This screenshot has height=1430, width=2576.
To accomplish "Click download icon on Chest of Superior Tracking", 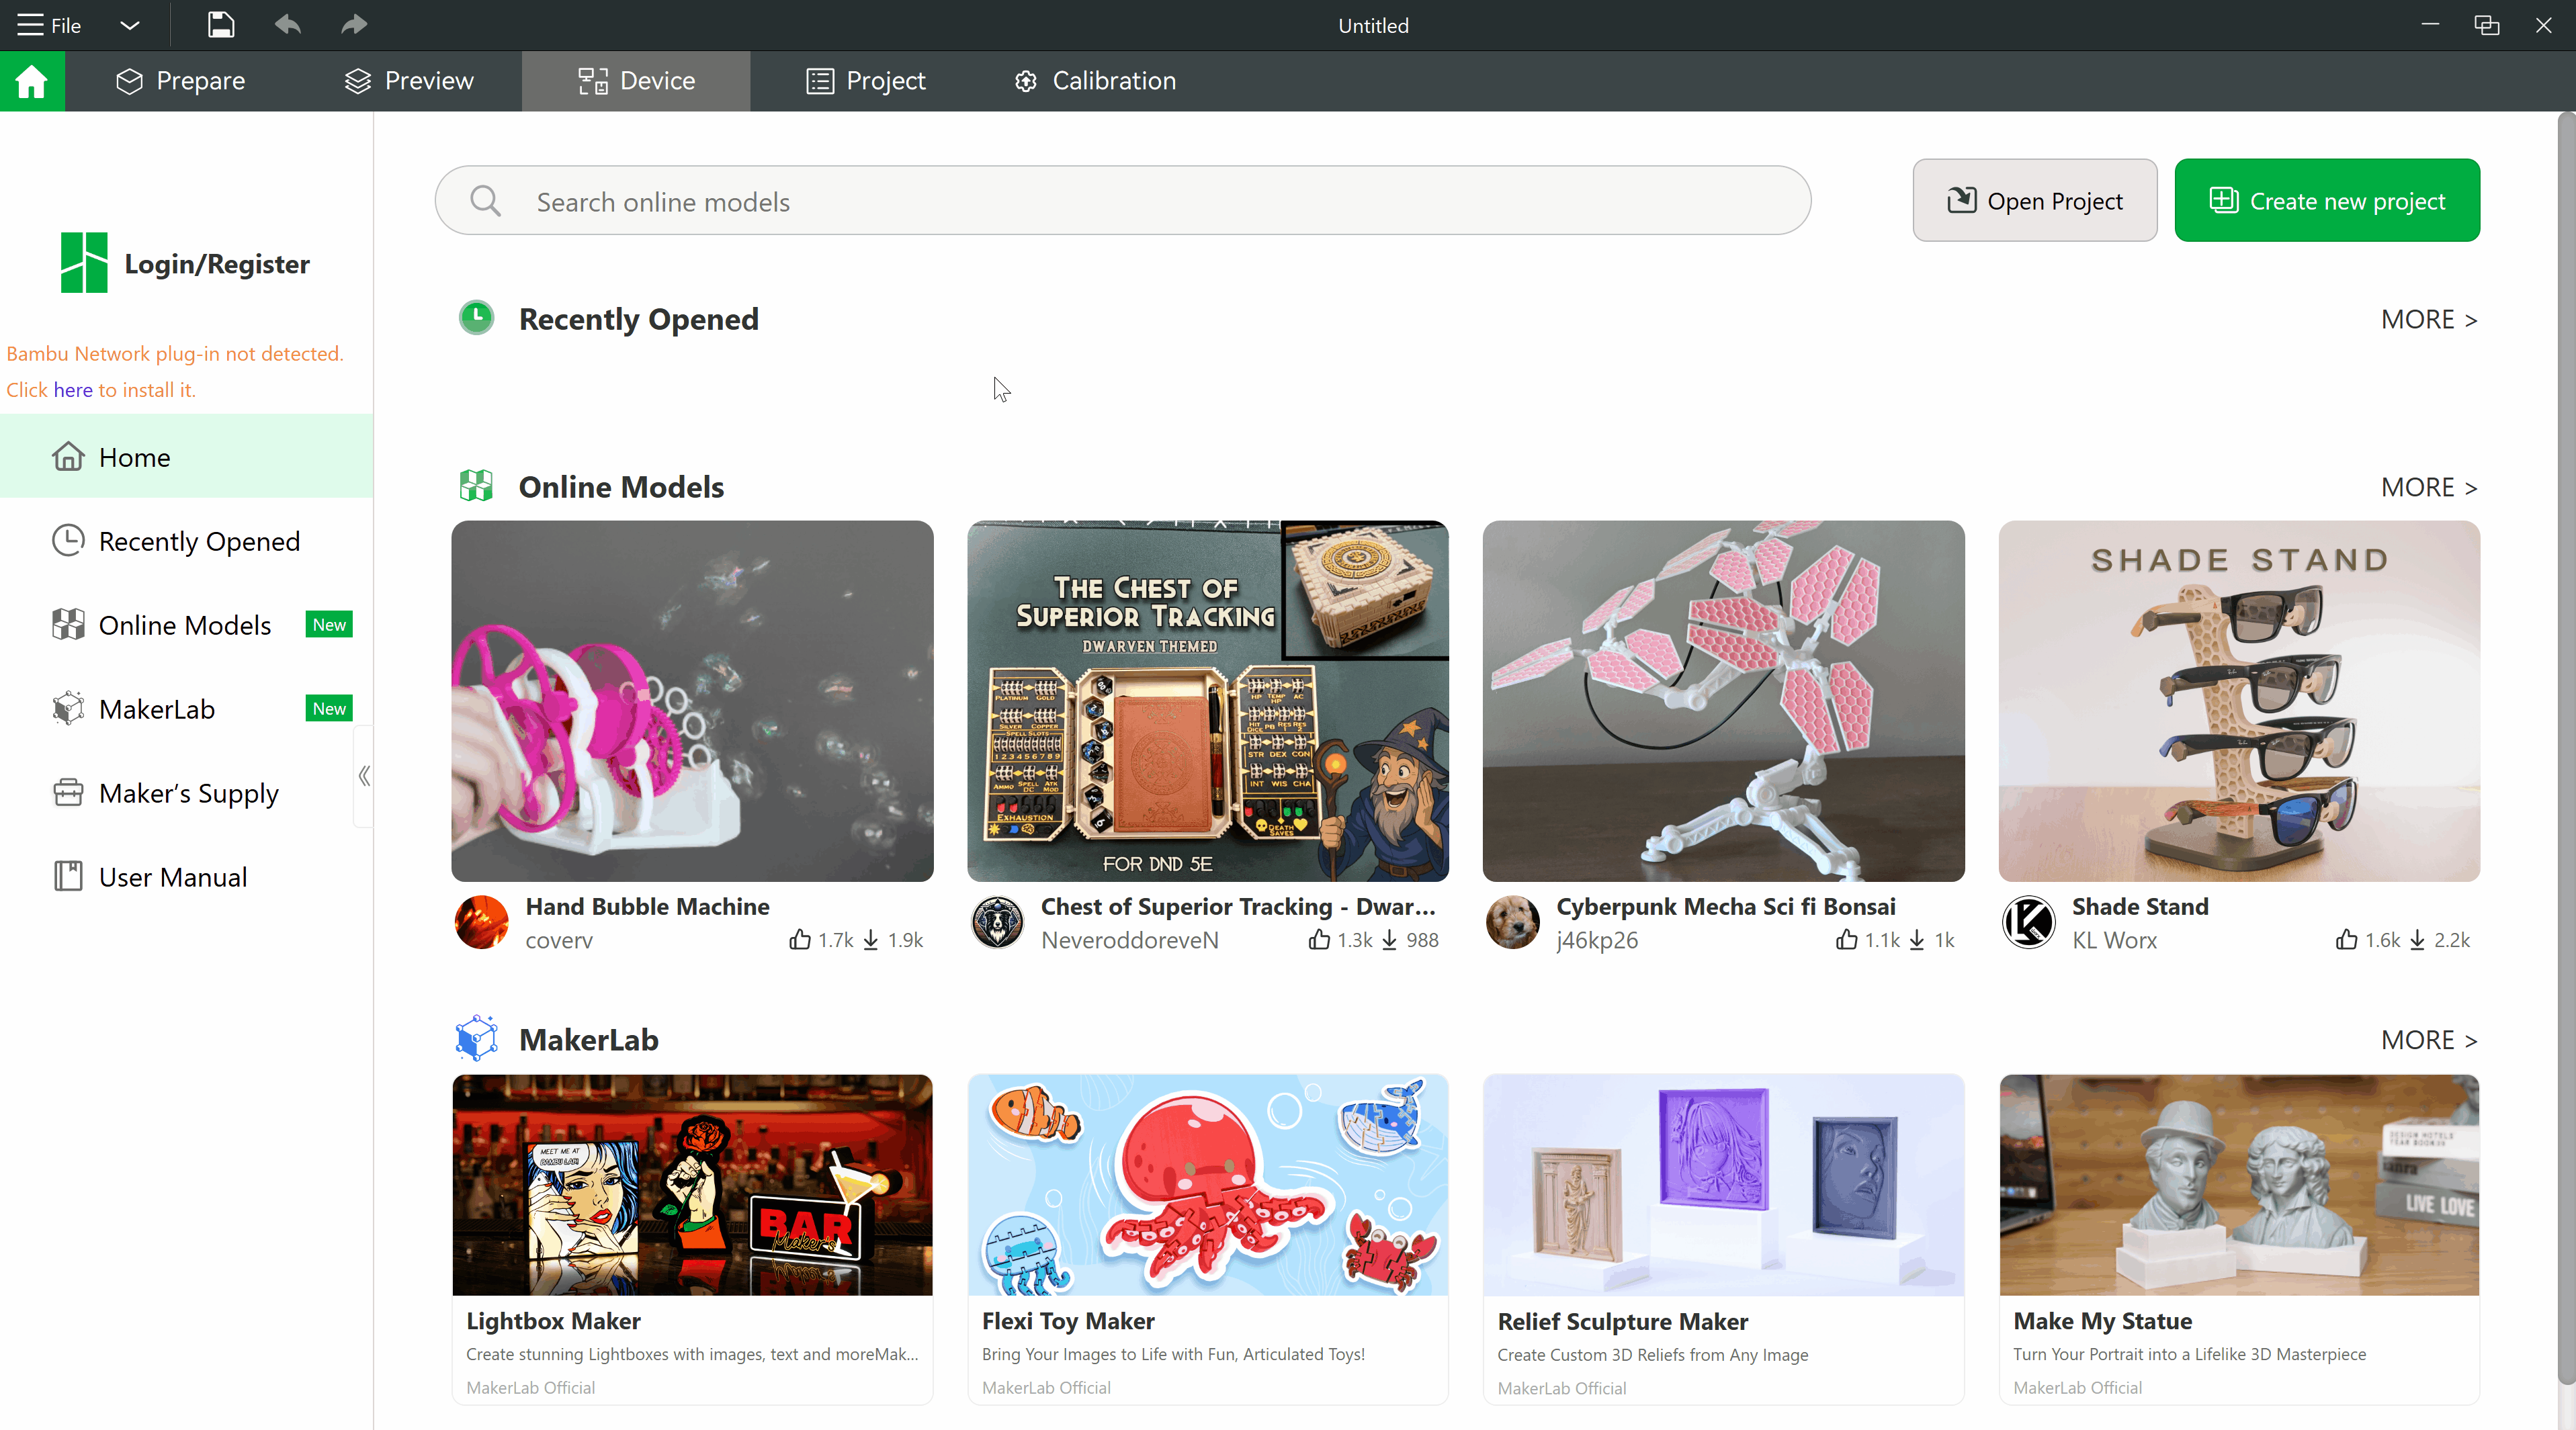I will [x=1390, y=940].
